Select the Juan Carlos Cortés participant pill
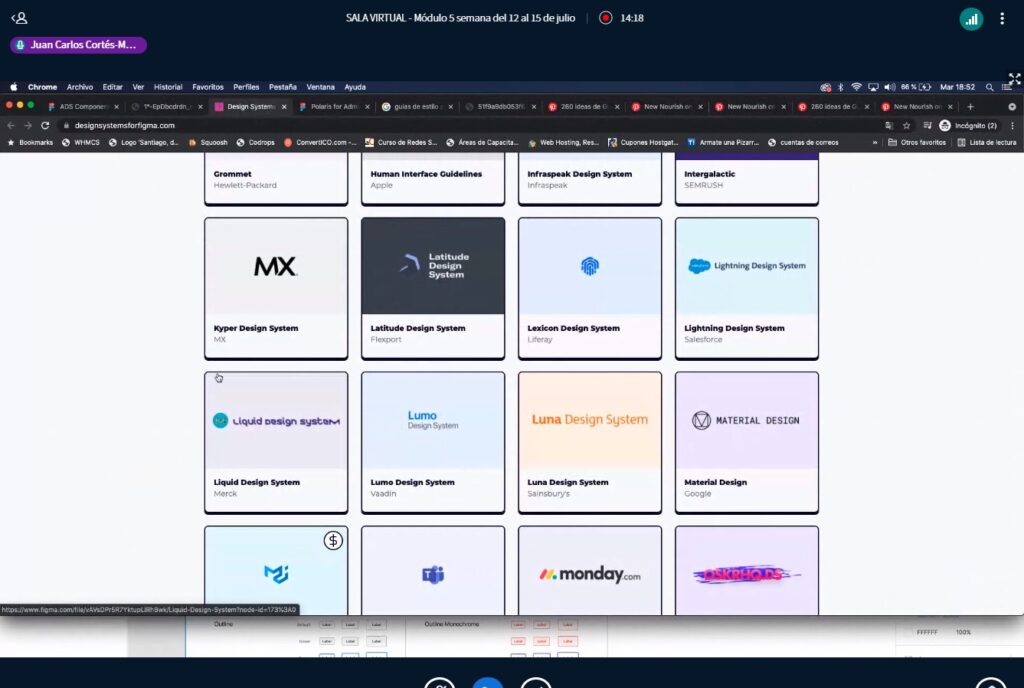The width and height of the screenshot is (1024, 688). point(78,45)
